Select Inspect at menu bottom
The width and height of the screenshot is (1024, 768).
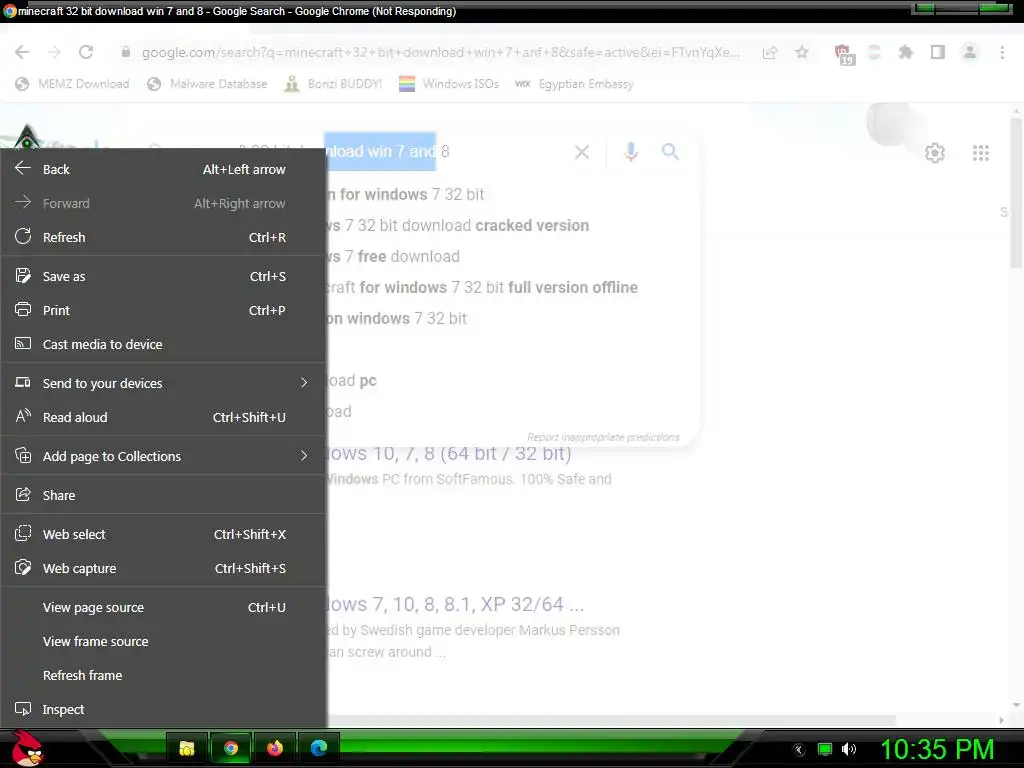coord(163,709)
